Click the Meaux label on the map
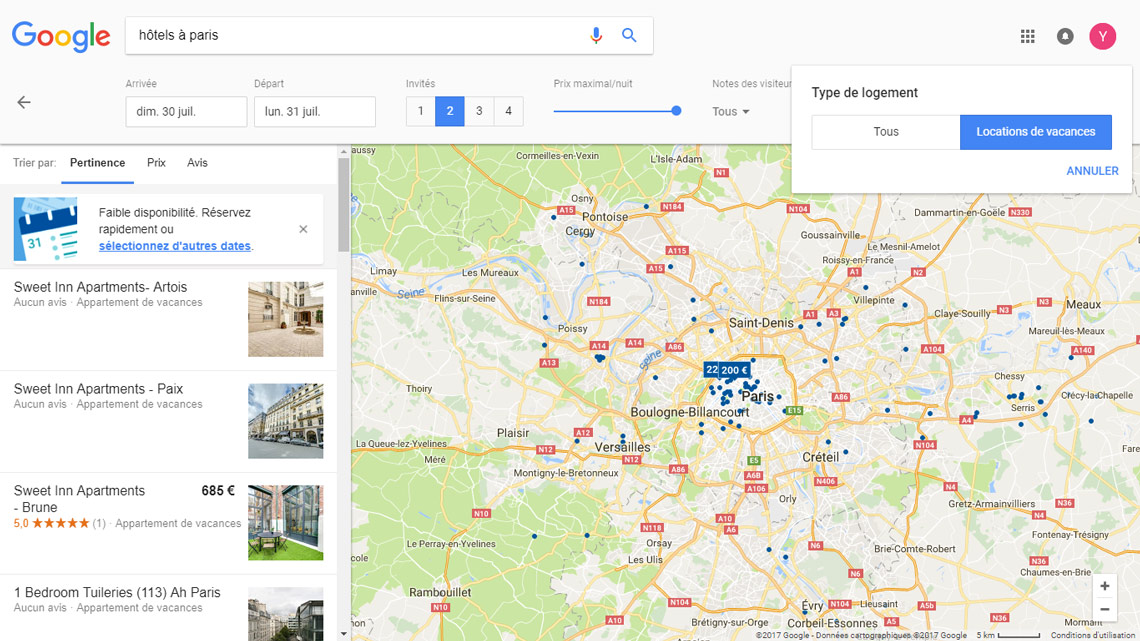This screenshot has width=1140, height=641. tap(1083, 305)
